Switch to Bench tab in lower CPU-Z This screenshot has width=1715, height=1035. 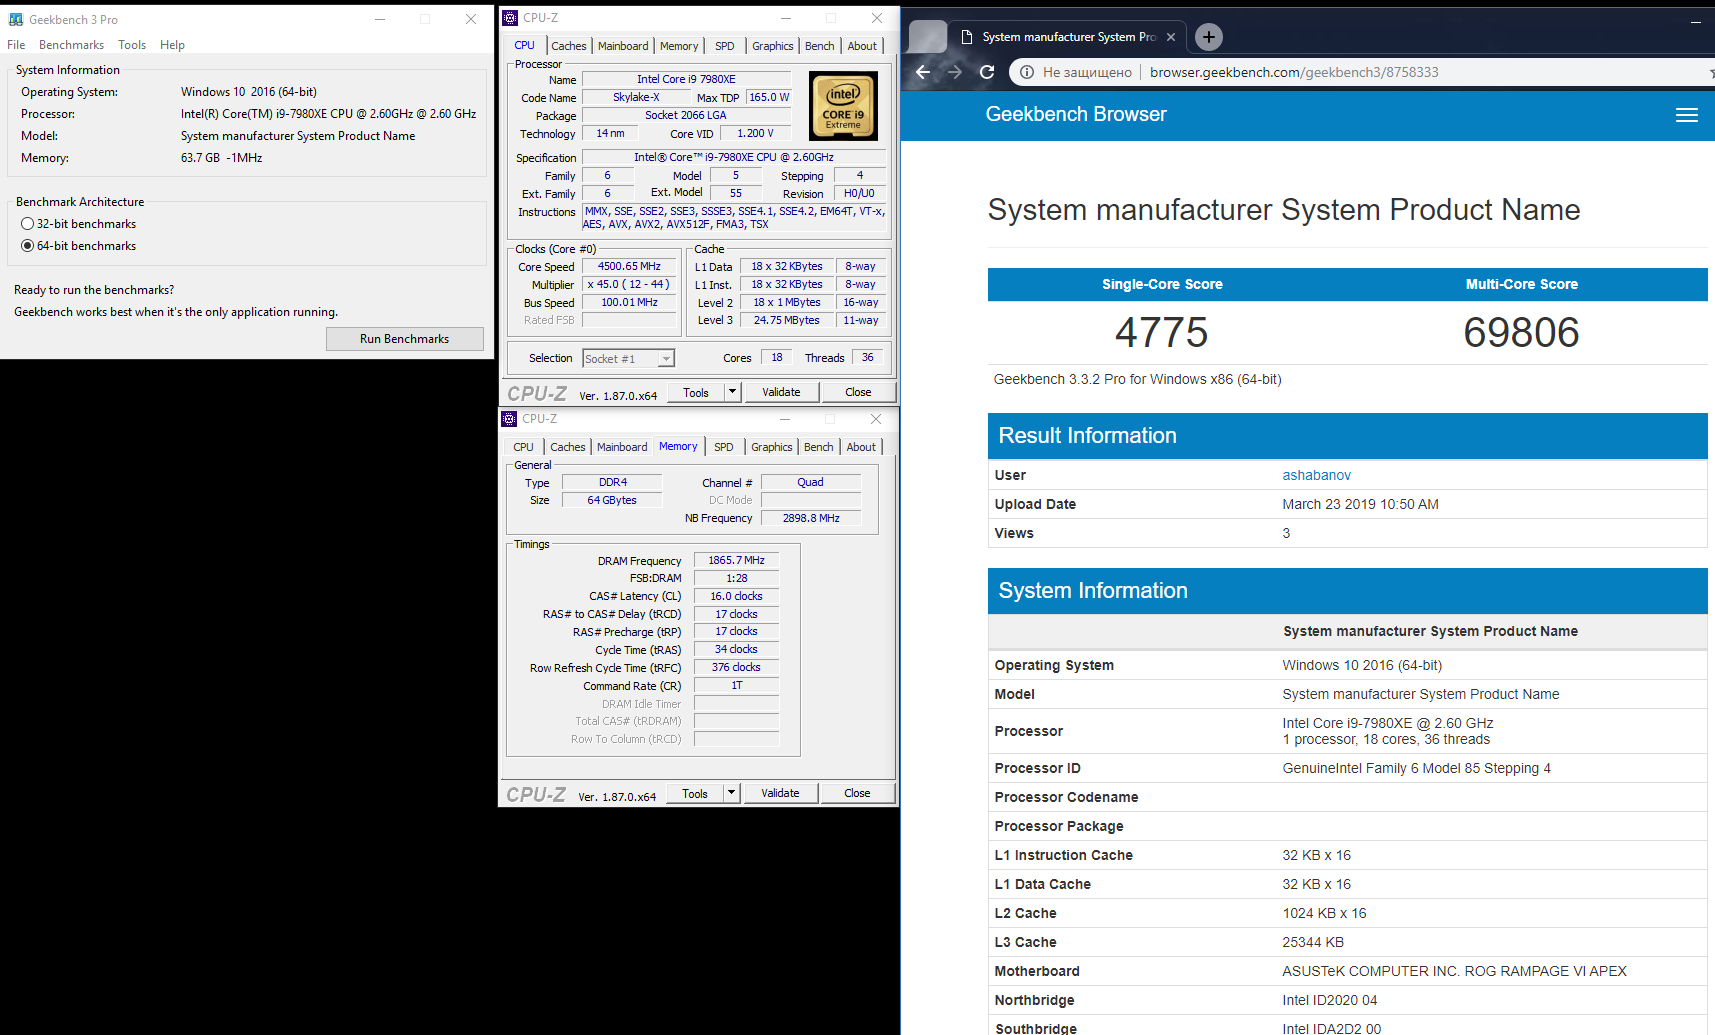pyautogui.click(x=819, y=447)
